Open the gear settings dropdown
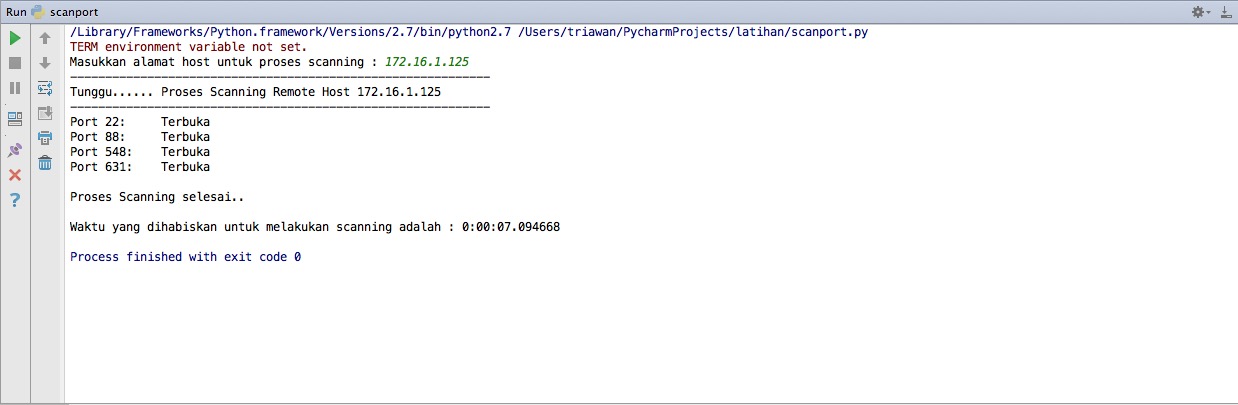1238x405 pixels. [1200, 11]
